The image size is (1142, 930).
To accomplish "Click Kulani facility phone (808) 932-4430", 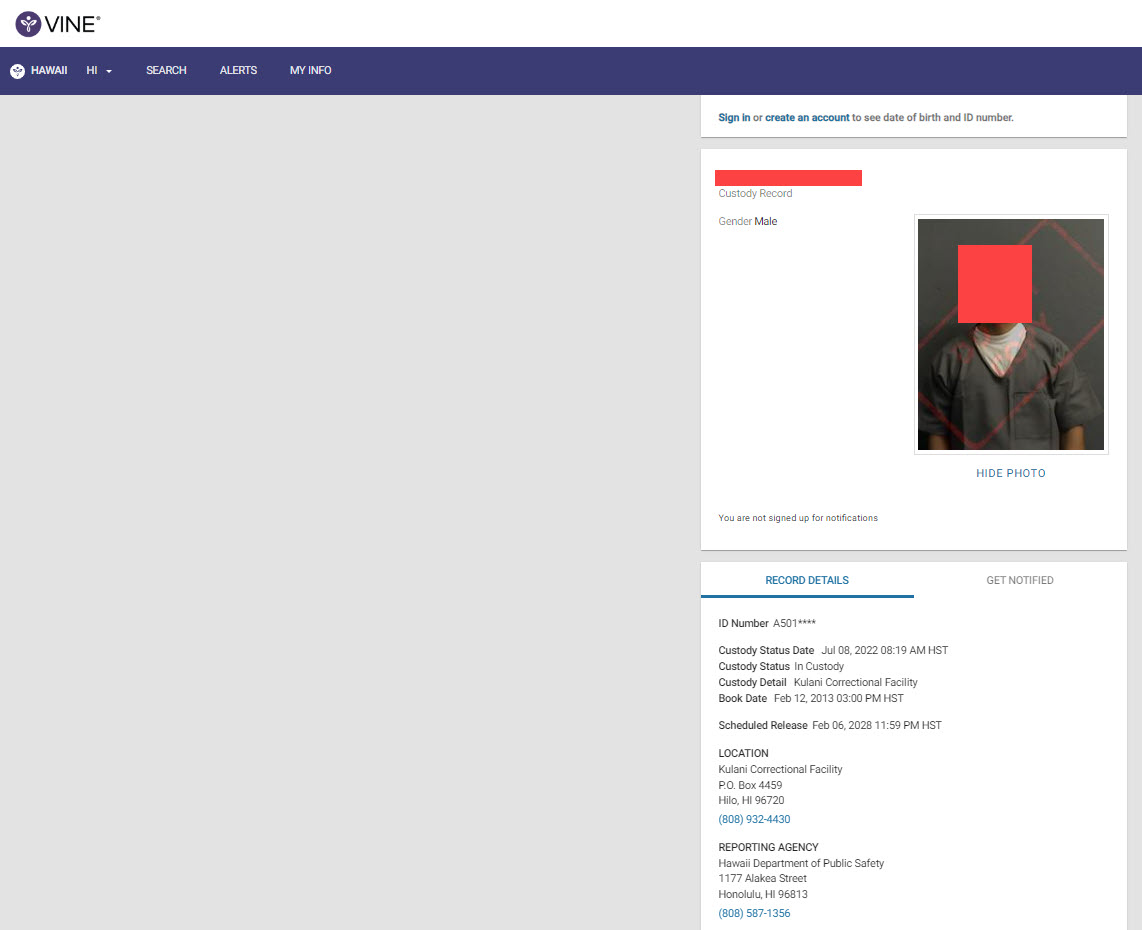I will (754, 820).
